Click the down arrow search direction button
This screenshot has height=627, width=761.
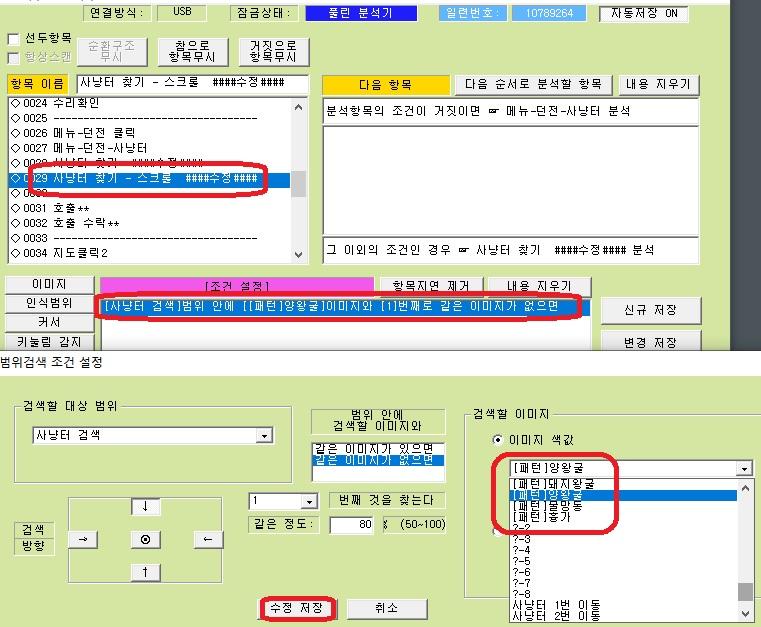pyautogui.click(x=146, y=507)
